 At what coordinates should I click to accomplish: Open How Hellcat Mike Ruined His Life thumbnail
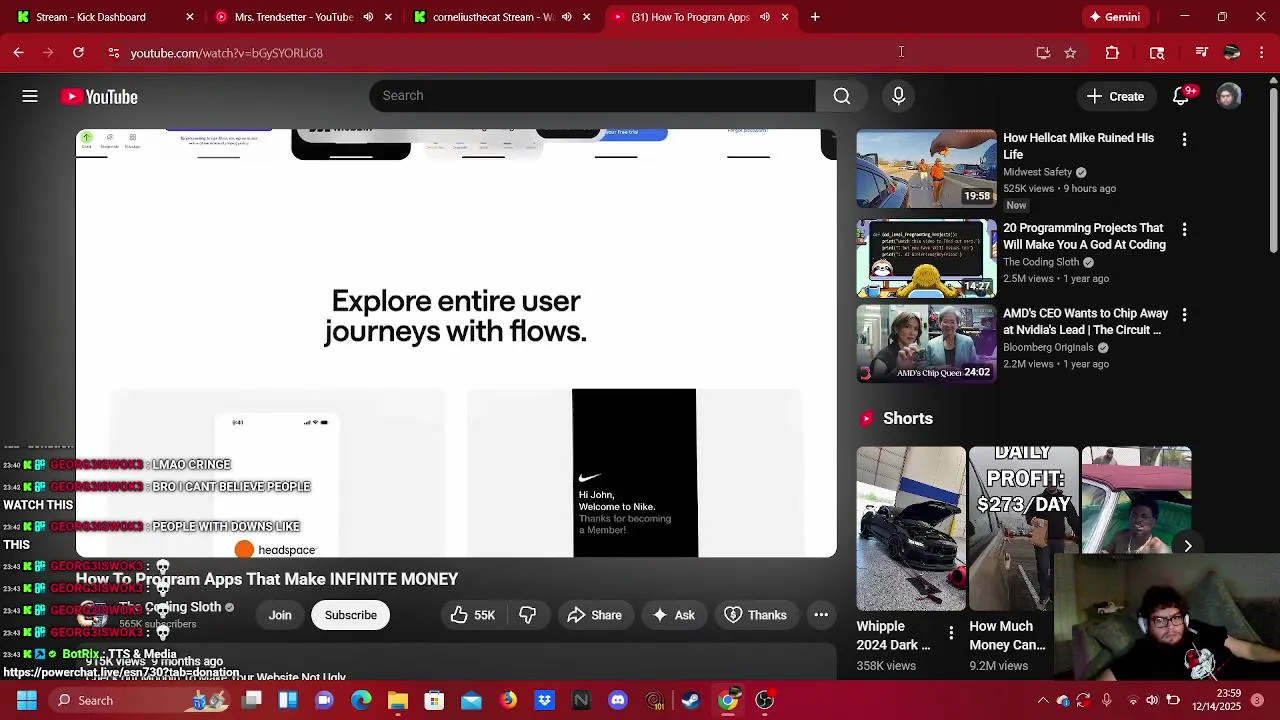(926, 169)
